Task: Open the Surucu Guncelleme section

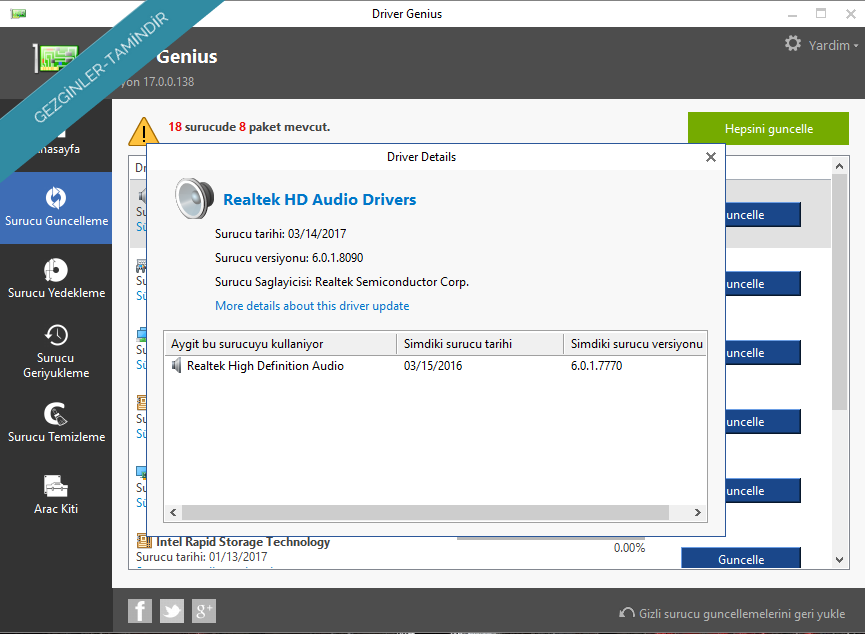Action: [56, 207]
